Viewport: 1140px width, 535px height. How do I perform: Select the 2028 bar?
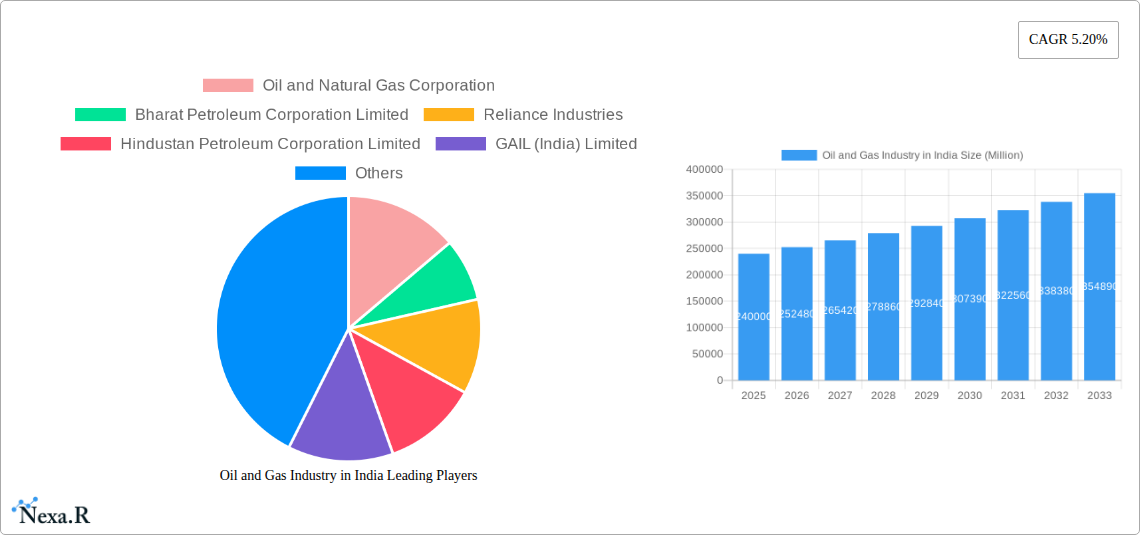[x=883, y=307]
